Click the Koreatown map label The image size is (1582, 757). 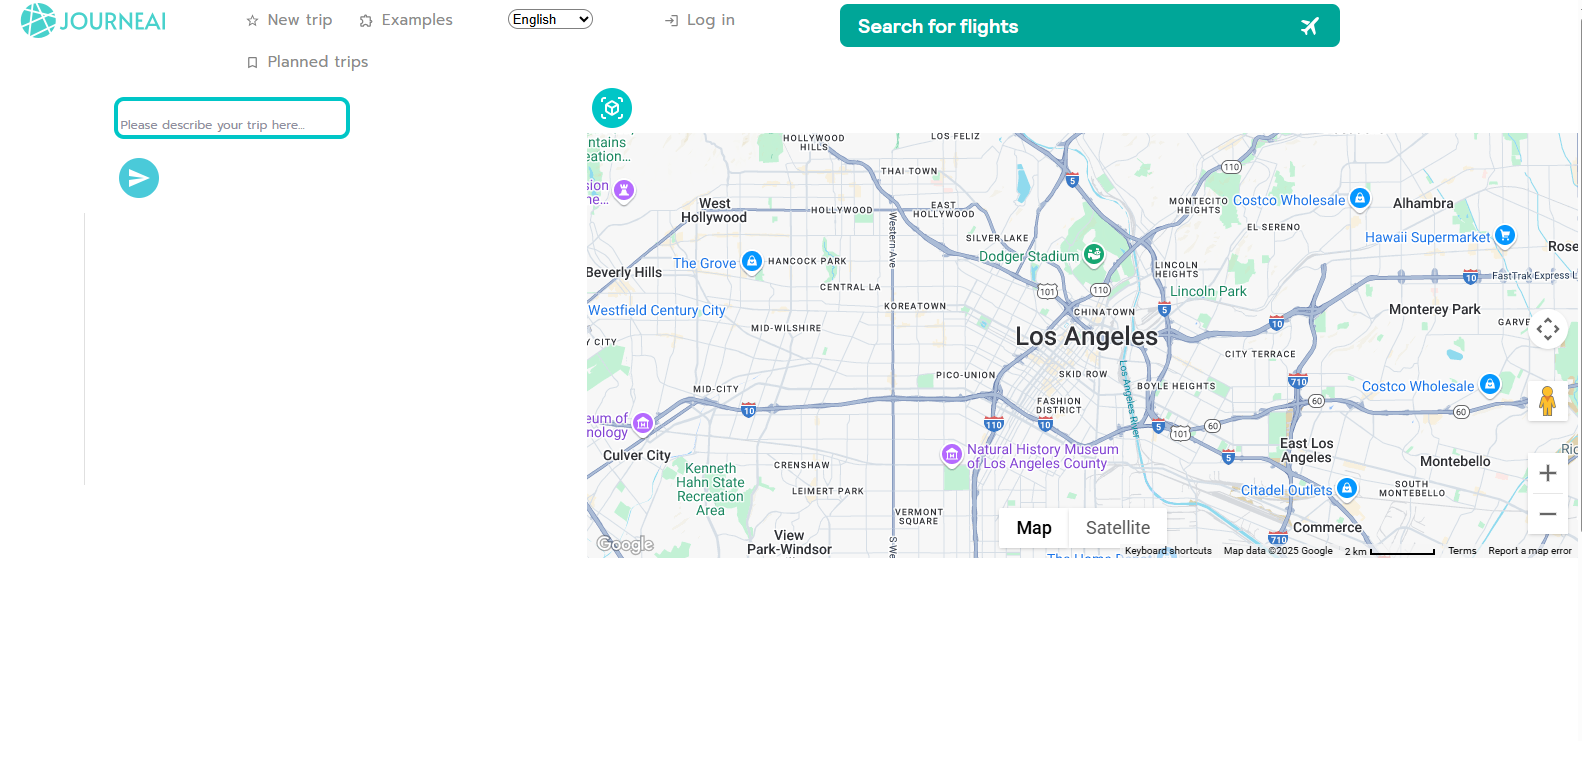[x=915, y=306]
